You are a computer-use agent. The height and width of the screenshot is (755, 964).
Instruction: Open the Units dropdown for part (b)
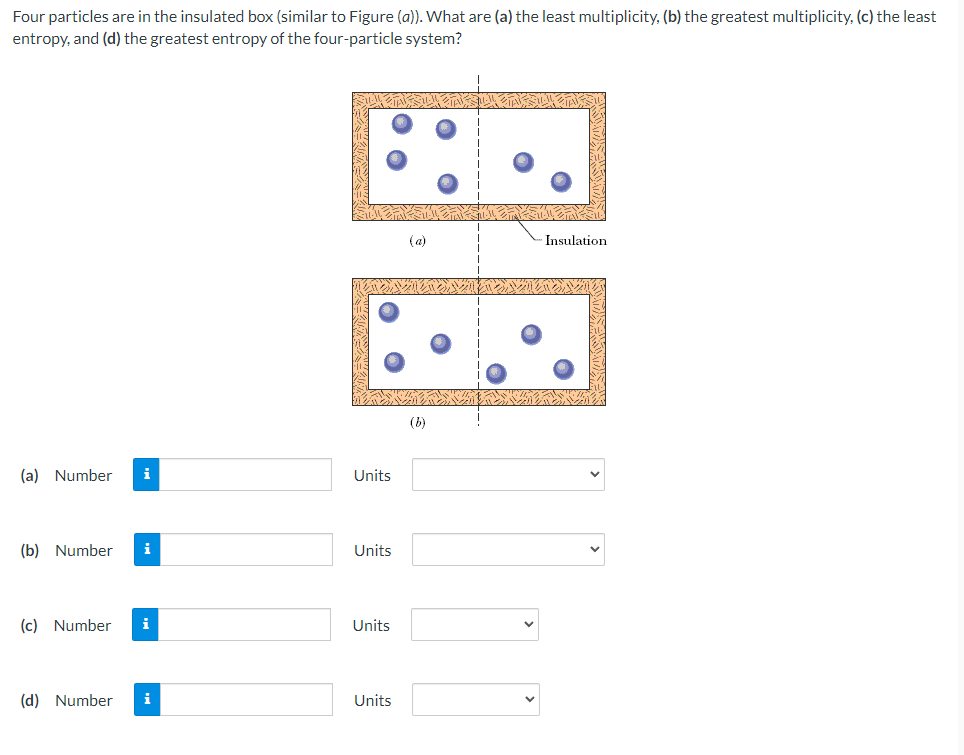[x=508, y=549]
